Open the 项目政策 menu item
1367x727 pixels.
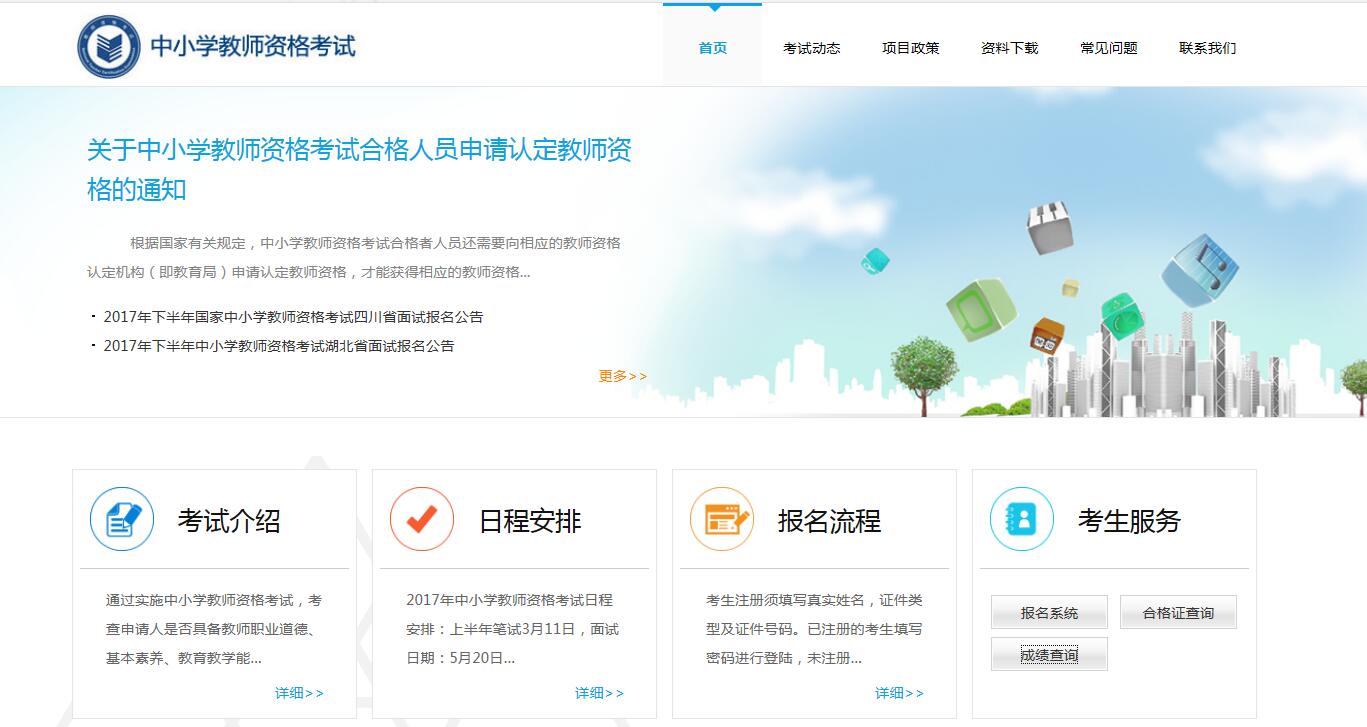click(912, 47)
